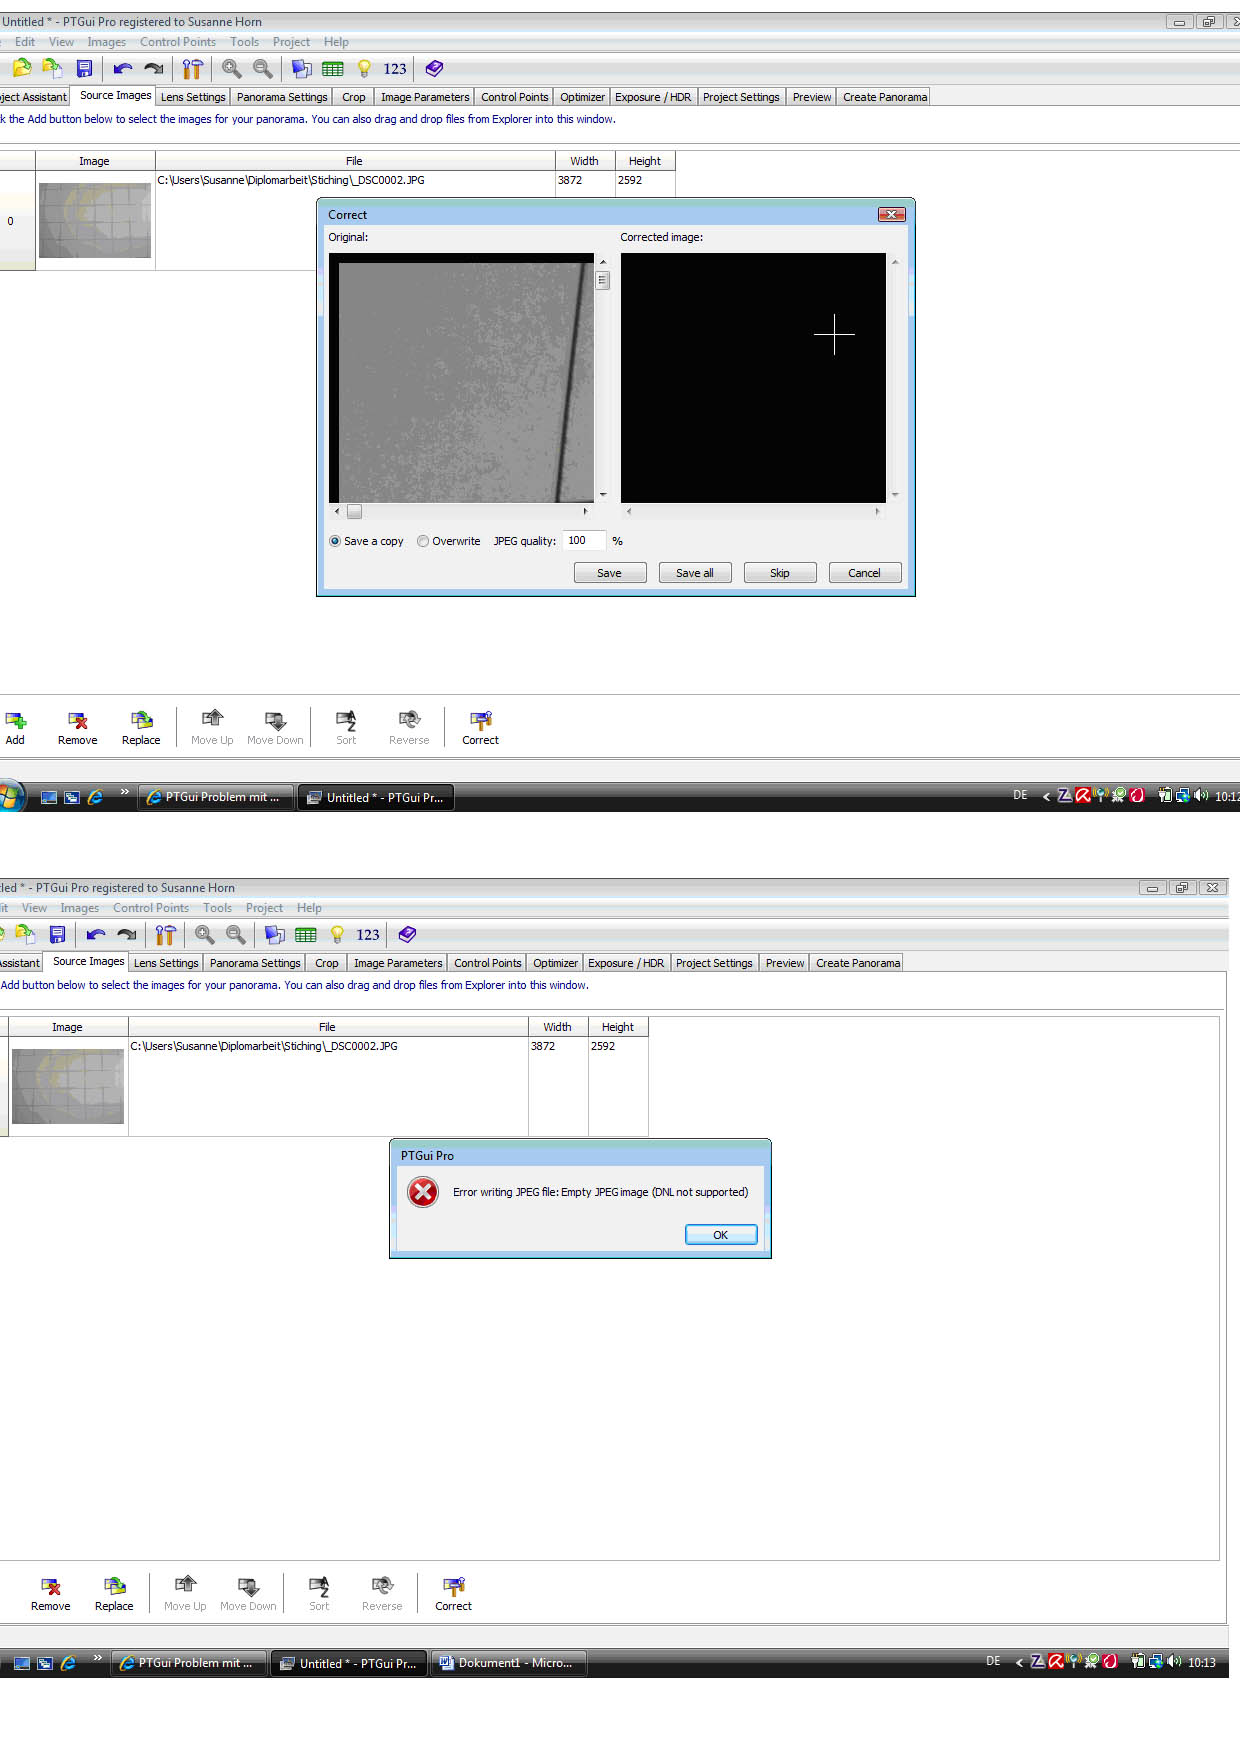The height and width of the screenshot is (1748, 1240).
Task: Click the horizontal scrollbar thumb under Original preview
Action: [x=354, y=511]
